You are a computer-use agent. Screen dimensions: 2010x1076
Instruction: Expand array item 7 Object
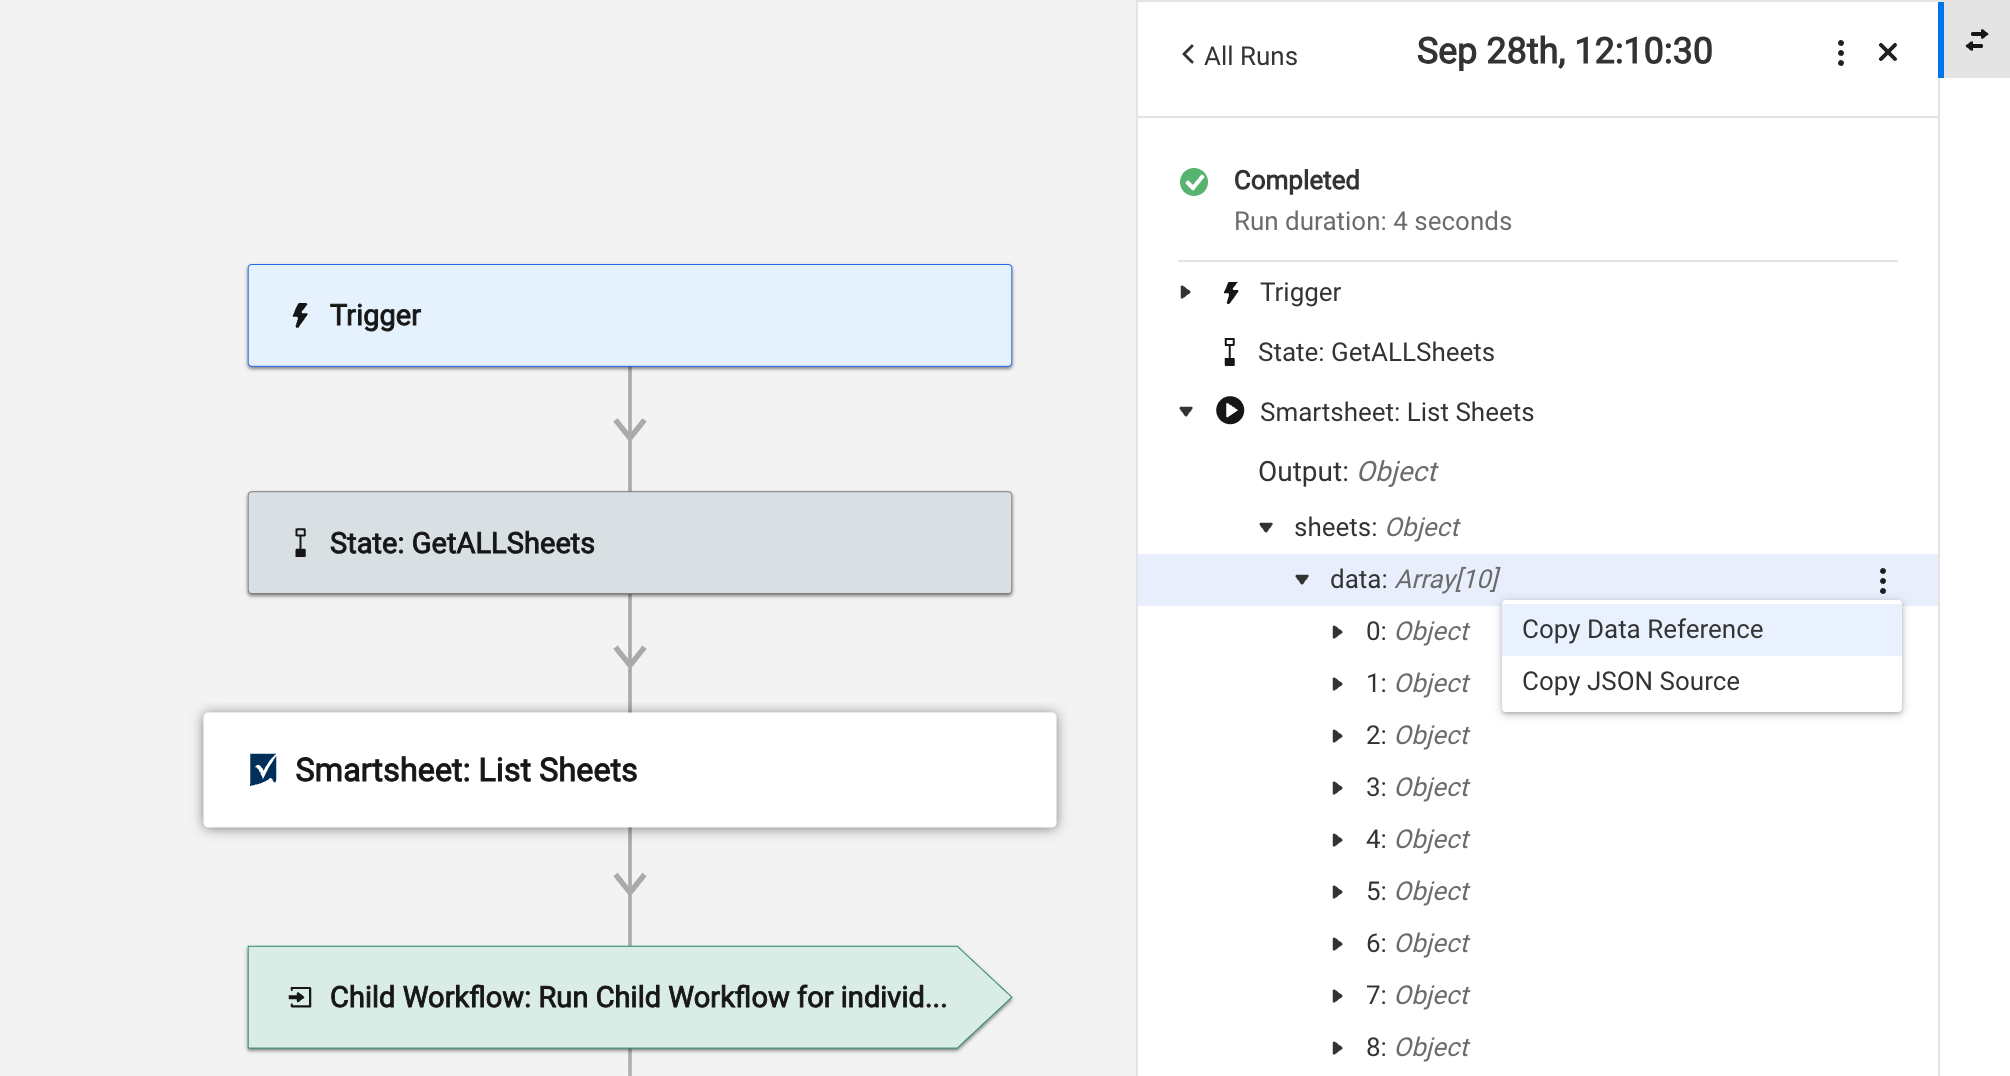(1338, 995)
